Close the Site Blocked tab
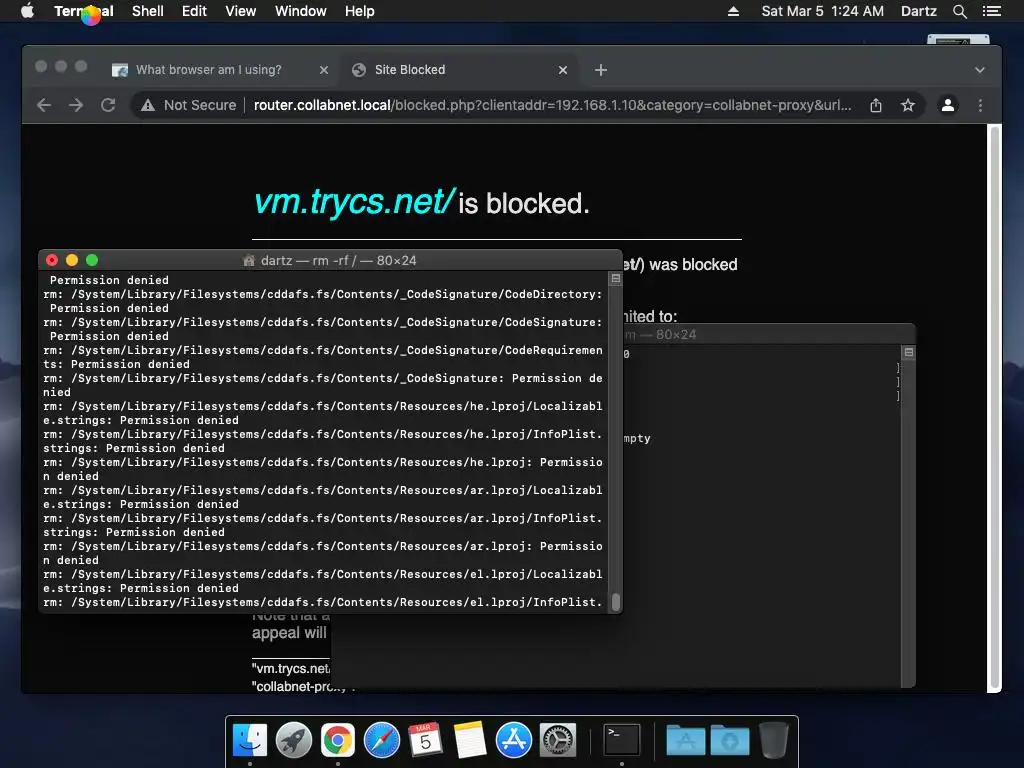The image size is (1024, 768). point(563,70)
